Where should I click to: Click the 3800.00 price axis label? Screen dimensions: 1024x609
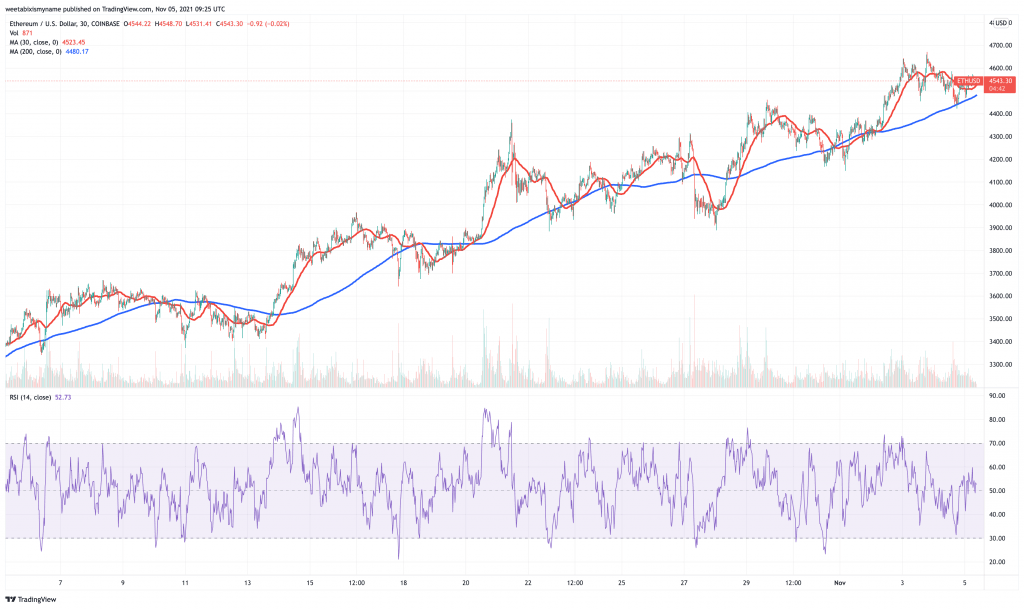pyautogui.click(x=1000, y=251)
